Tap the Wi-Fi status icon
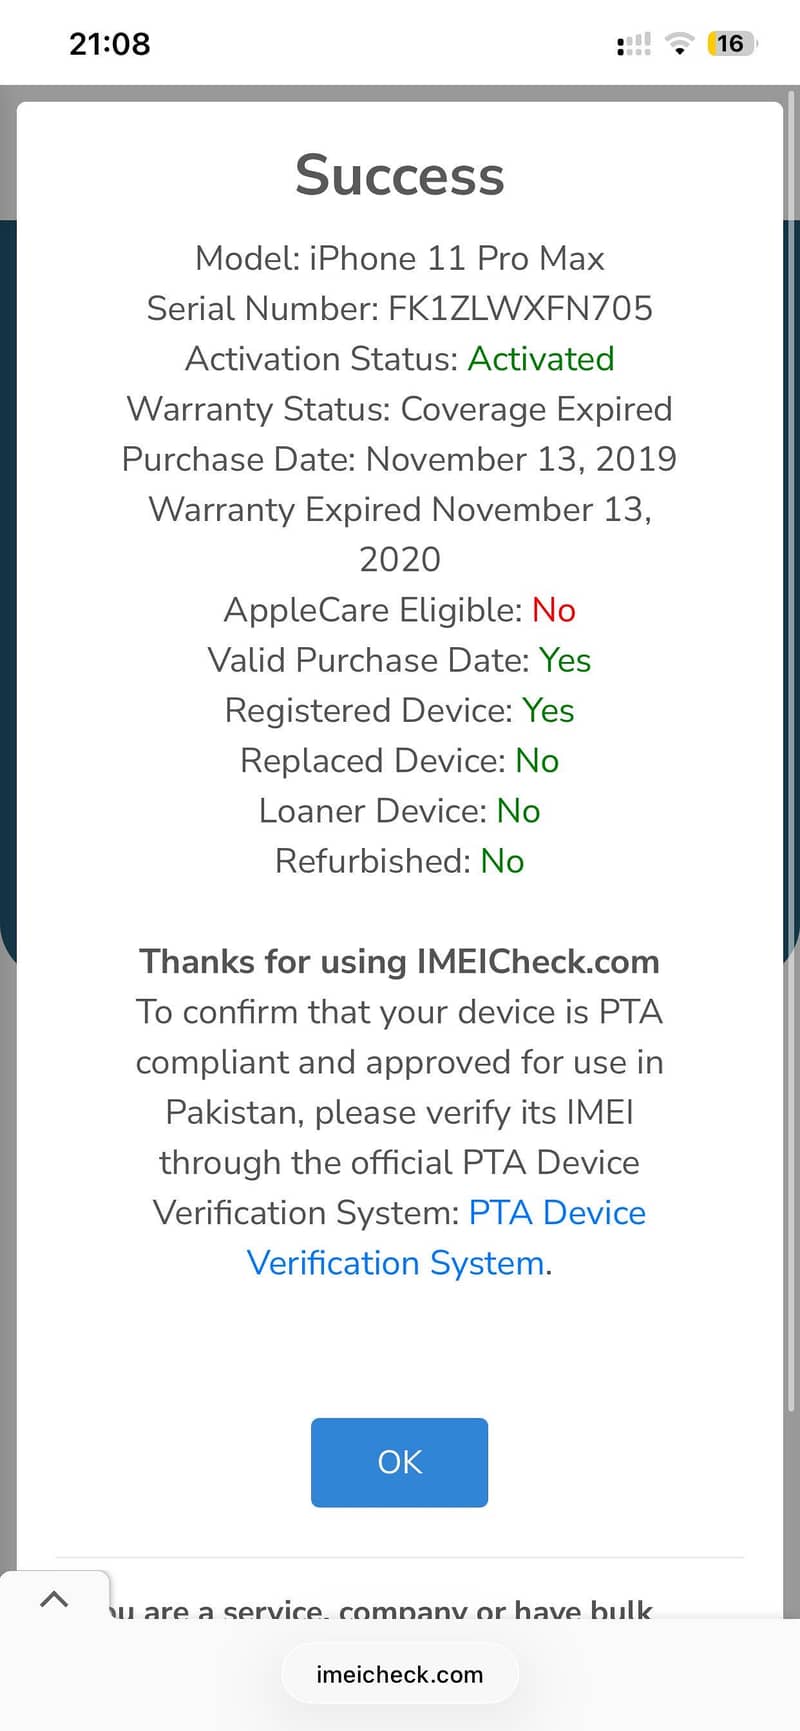The width and height of the screenshot is (800, 1731). (680, 44)
